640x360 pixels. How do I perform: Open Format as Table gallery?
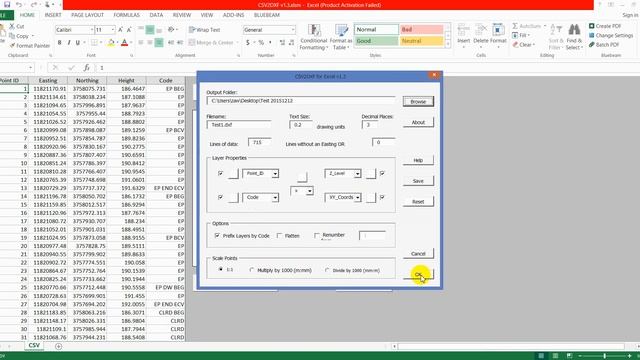pyautogui.click(x=341, y=37)
